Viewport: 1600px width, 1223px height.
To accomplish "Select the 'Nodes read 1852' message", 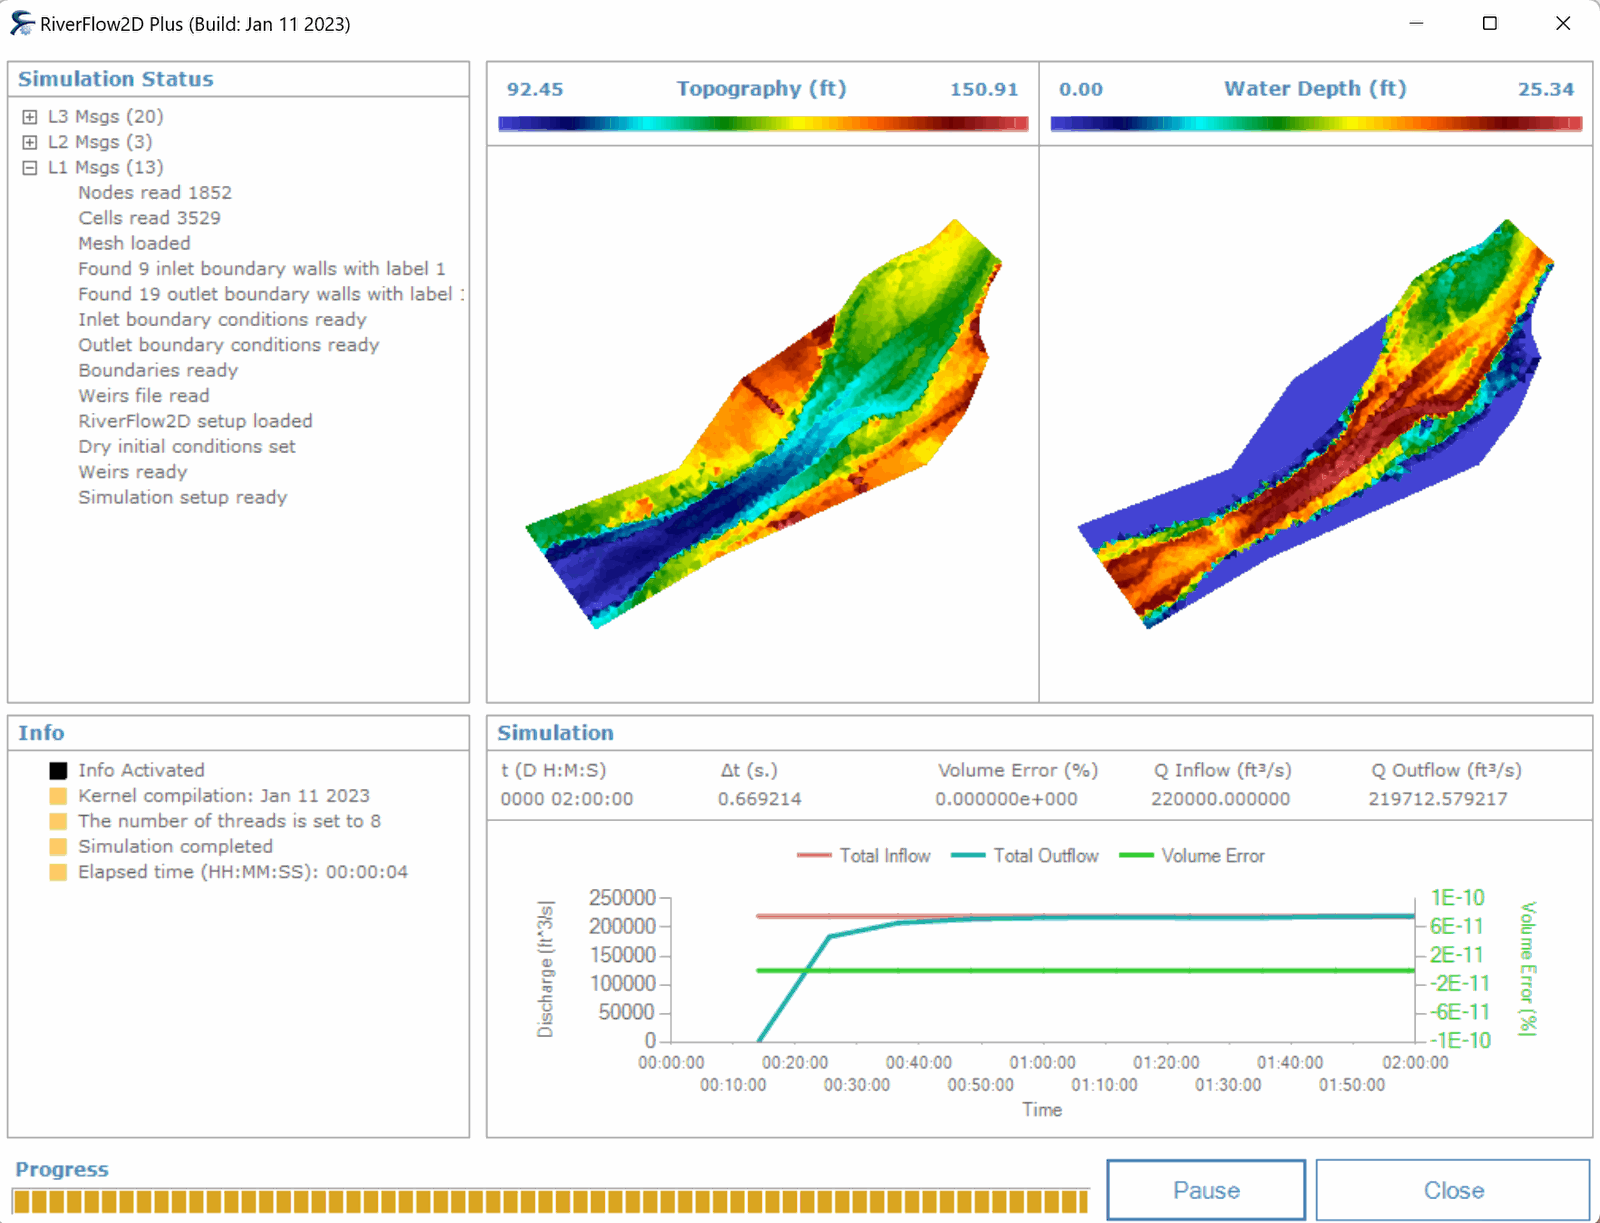I will (155, 193).
